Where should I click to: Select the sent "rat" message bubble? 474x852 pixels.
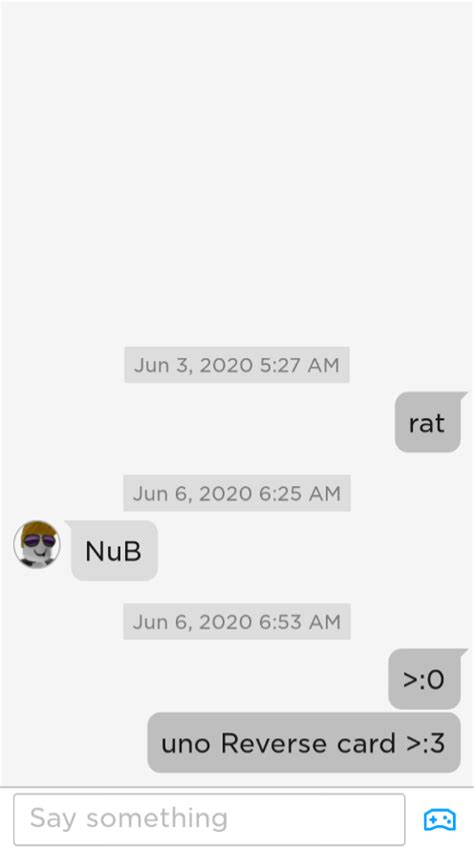pos(428,422)
